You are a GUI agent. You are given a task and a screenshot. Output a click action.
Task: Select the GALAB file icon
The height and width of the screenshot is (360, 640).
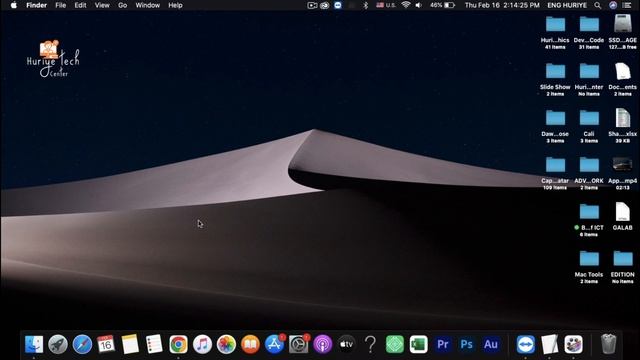pos(622,212)
